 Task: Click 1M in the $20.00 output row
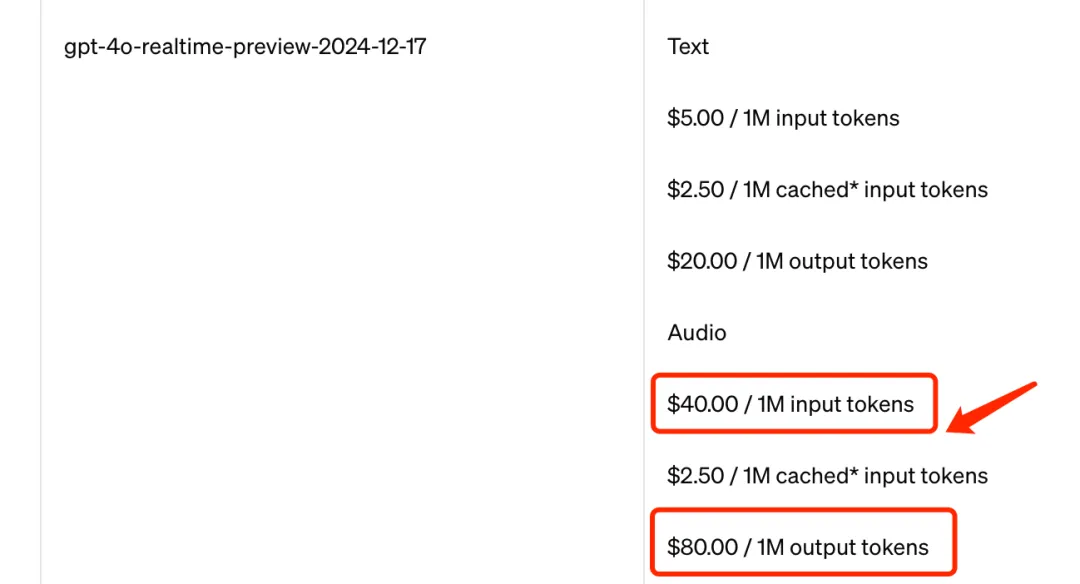pos(769,261)
